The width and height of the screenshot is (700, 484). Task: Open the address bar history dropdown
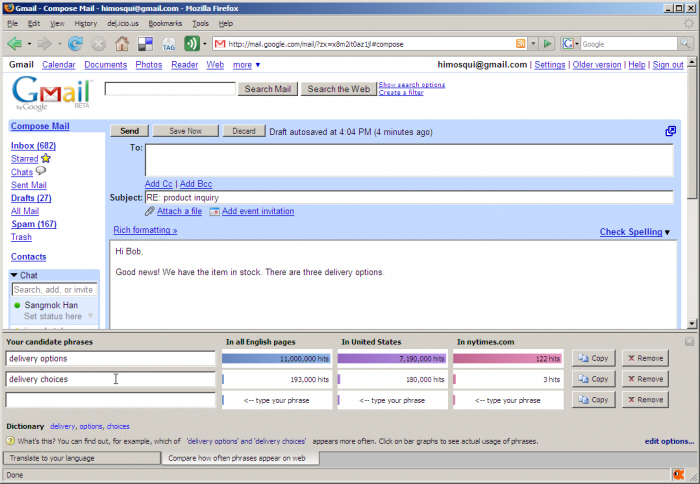[x=533, y=44]
